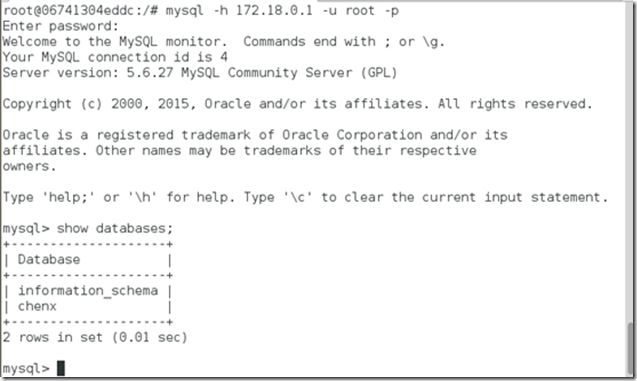Click the 'Enter password:' line
This screenshot has width=637, height=381.
pyautogui.click(x=61, y=26)
